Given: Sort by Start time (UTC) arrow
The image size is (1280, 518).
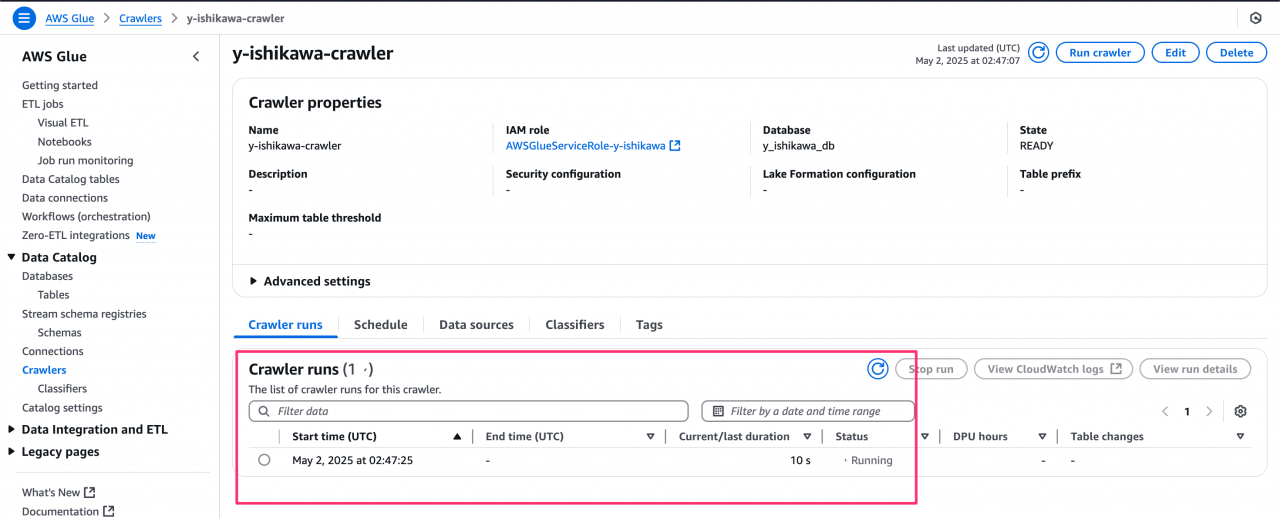Looking at the screenshot, I should [457, 437].
